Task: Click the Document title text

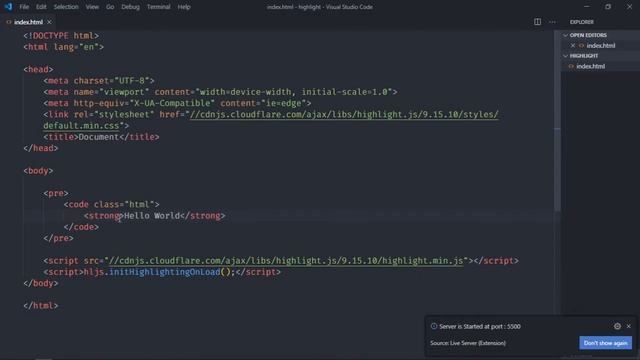Action: pyautogui.click(x=98, y=137)
